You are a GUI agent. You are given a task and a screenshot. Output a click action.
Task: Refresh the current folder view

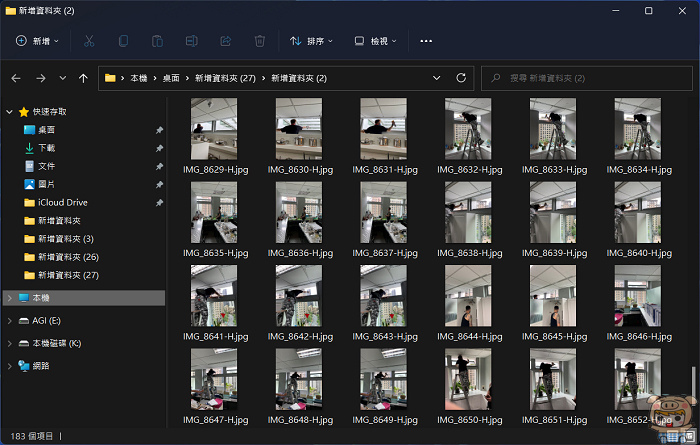pos(461,78)
